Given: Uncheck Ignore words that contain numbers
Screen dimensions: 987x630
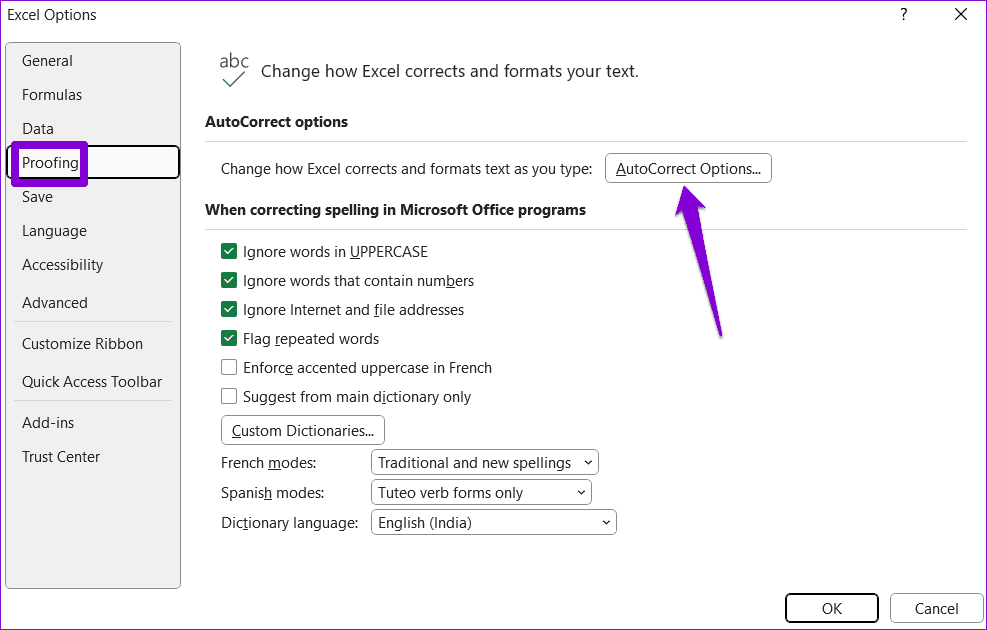Looking at the screenshot, I should tap(229, 280).
